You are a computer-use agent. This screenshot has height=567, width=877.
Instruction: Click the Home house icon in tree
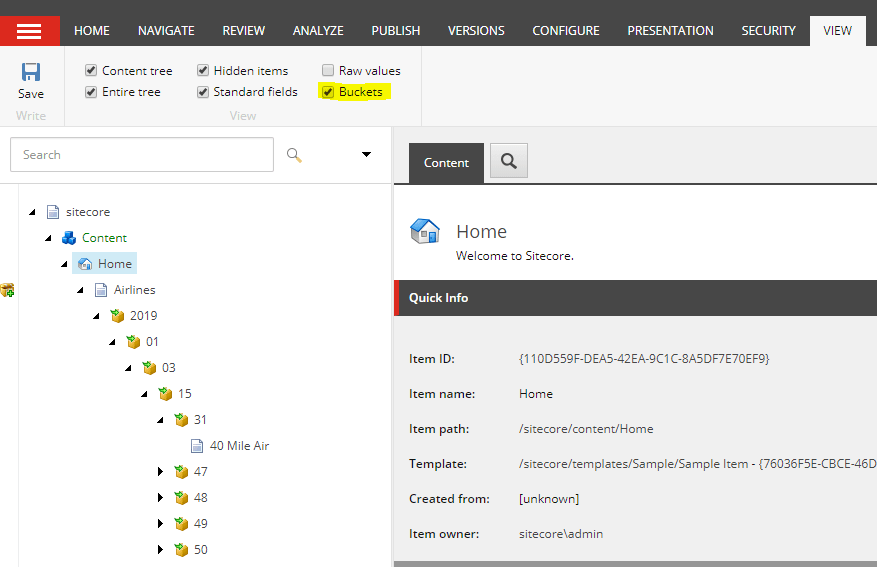pyautogui.click(x=85, y=264)
